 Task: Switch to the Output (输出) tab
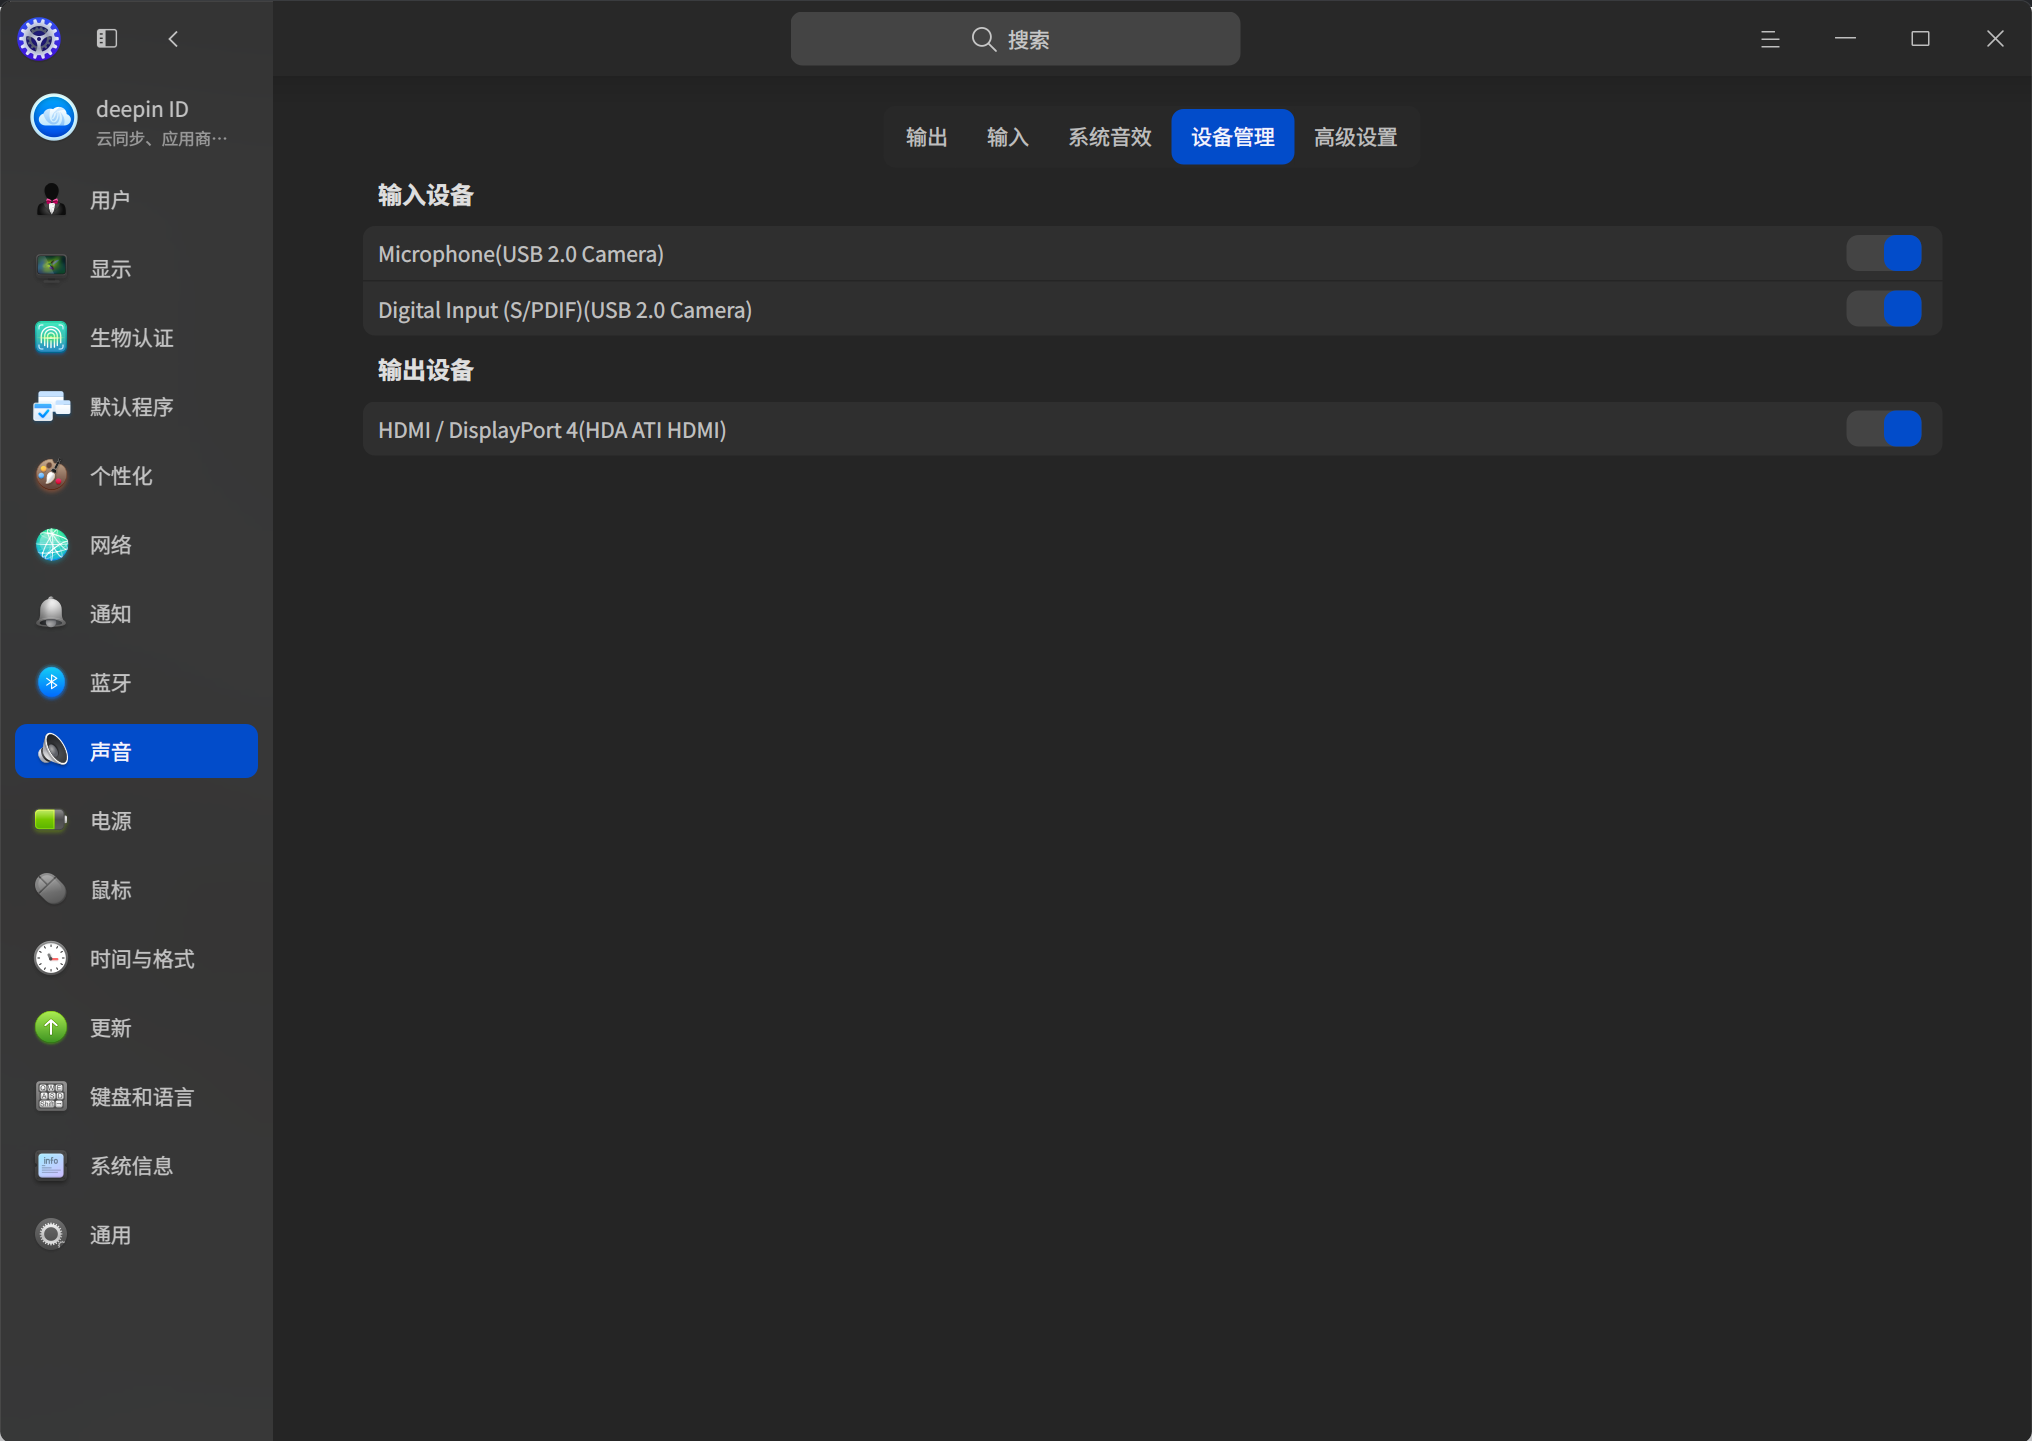pyautogui.click(x=926, y=137)
